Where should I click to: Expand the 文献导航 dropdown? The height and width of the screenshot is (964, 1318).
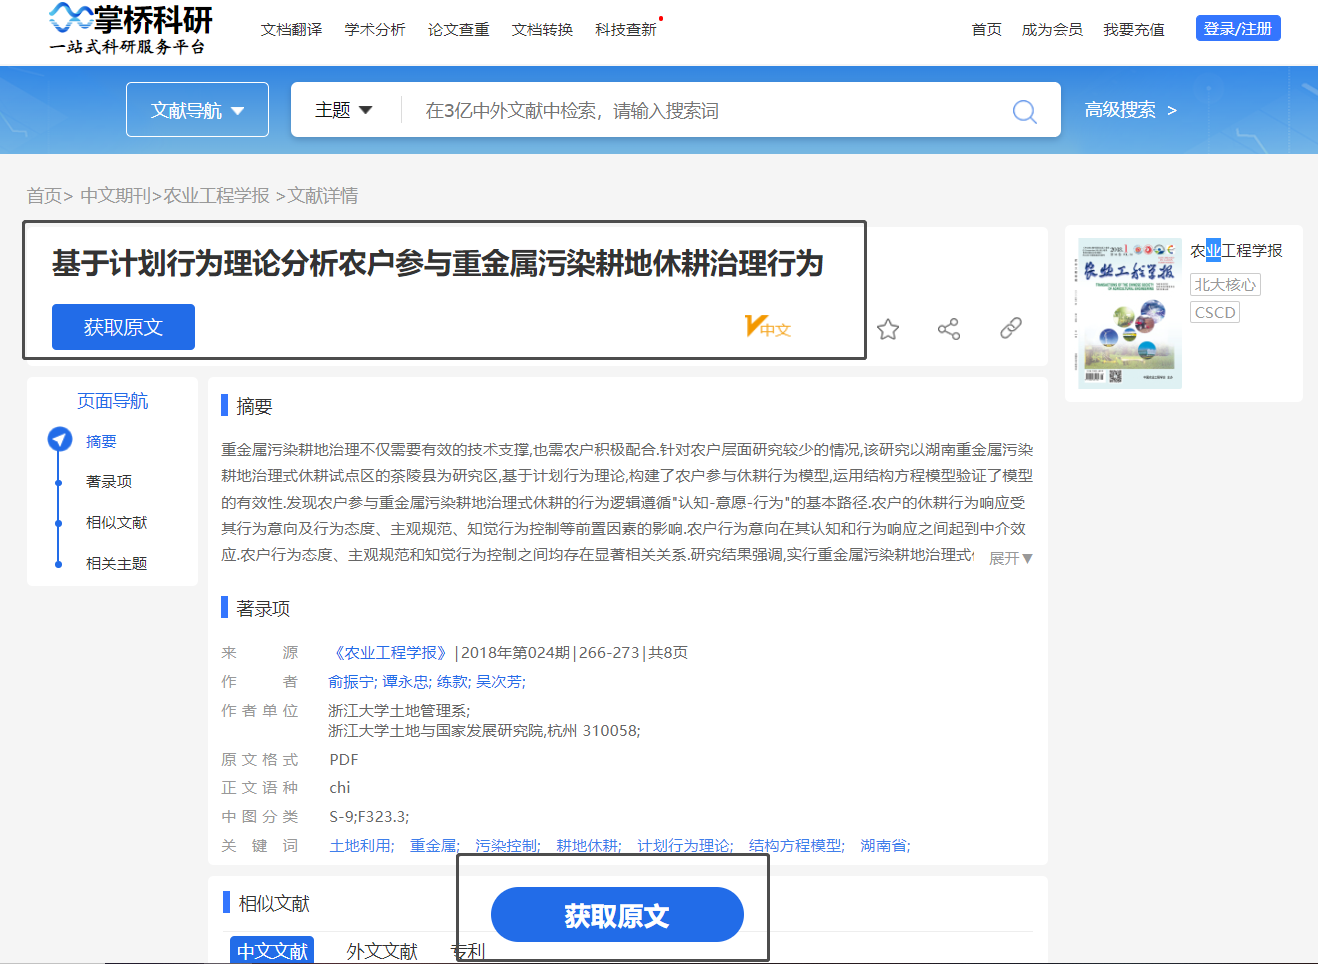pos(197,109)
